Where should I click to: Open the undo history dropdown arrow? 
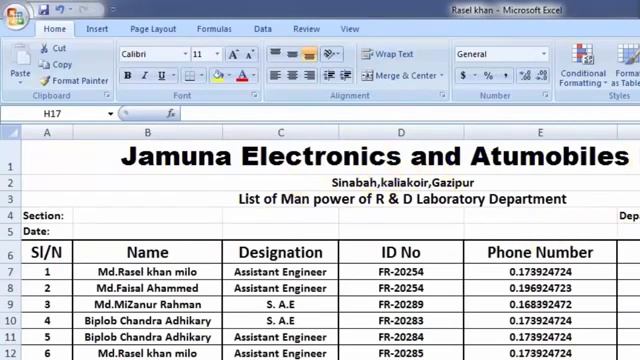click(70, 9)
